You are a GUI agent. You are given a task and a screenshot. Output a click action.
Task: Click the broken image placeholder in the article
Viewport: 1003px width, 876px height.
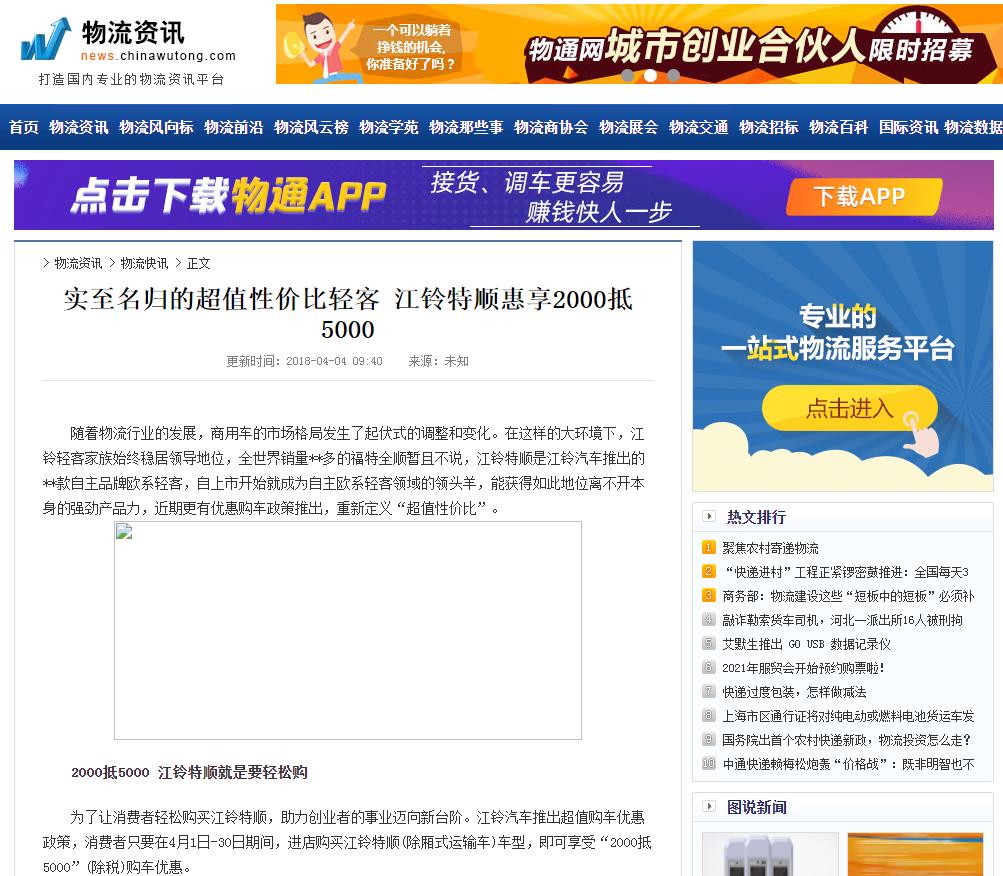[x=347, y=630]
